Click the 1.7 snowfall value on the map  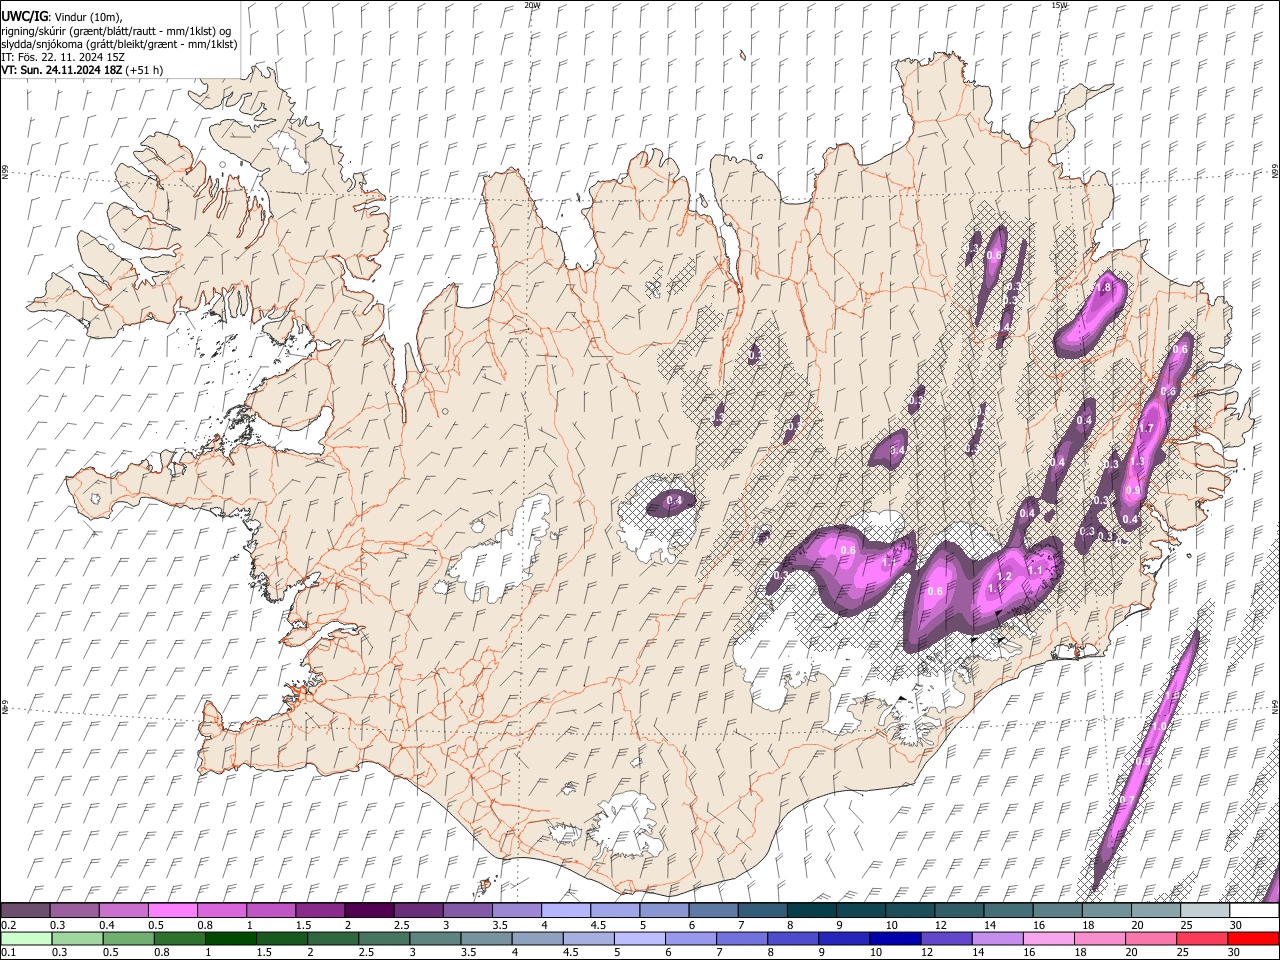(1147, 428)
